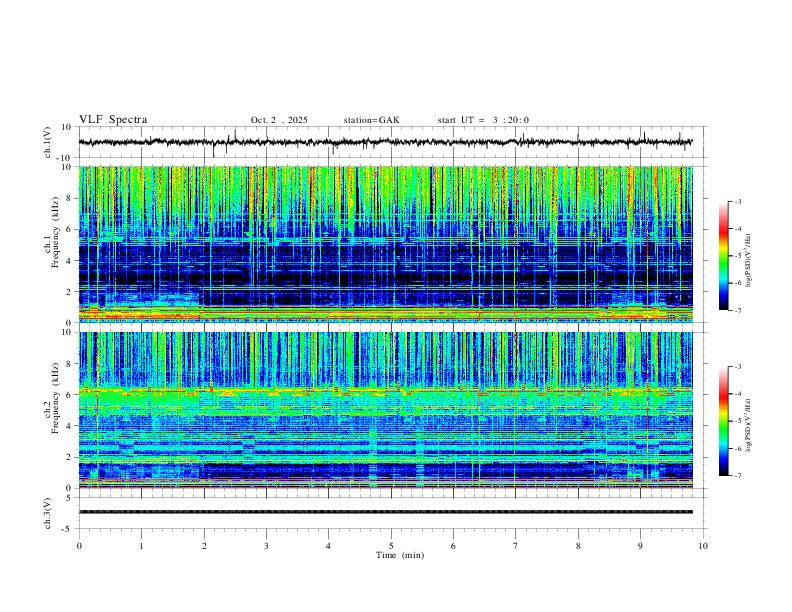Click the "ch.1(V)" waveform axis label
The width and height of the screenshot is (792, 612).
[x=48, y=142]
